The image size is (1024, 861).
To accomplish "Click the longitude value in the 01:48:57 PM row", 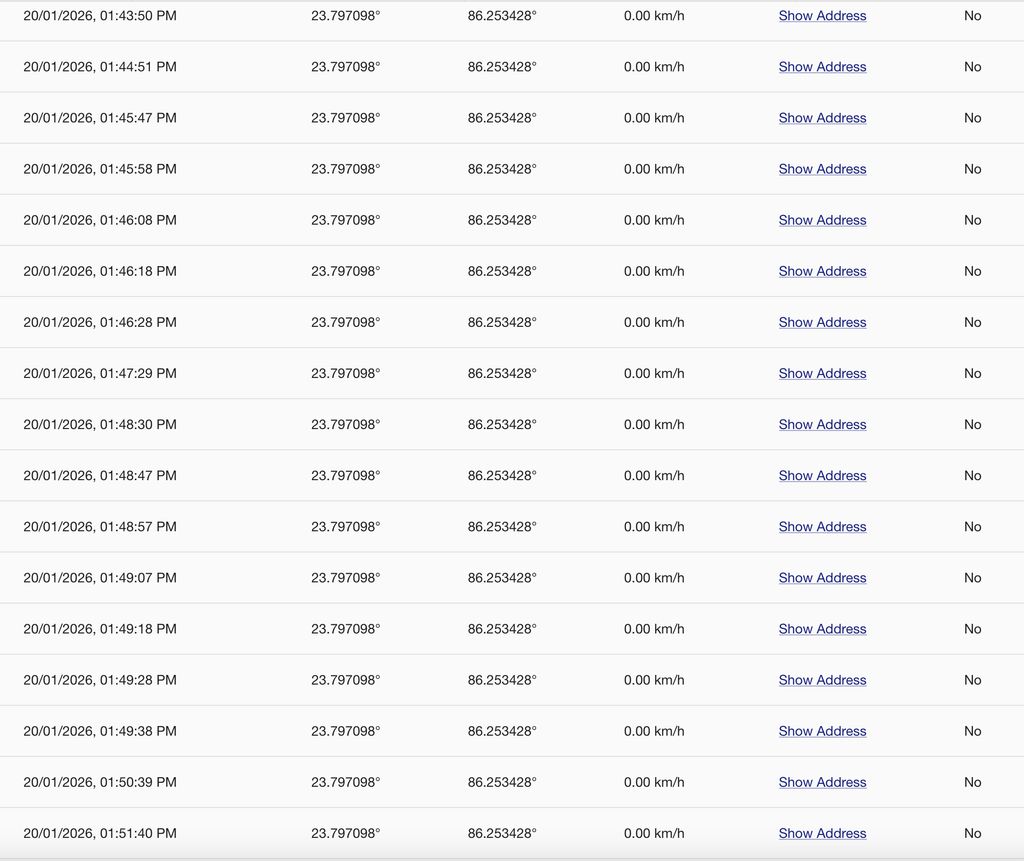I will [x=504, y=526].
